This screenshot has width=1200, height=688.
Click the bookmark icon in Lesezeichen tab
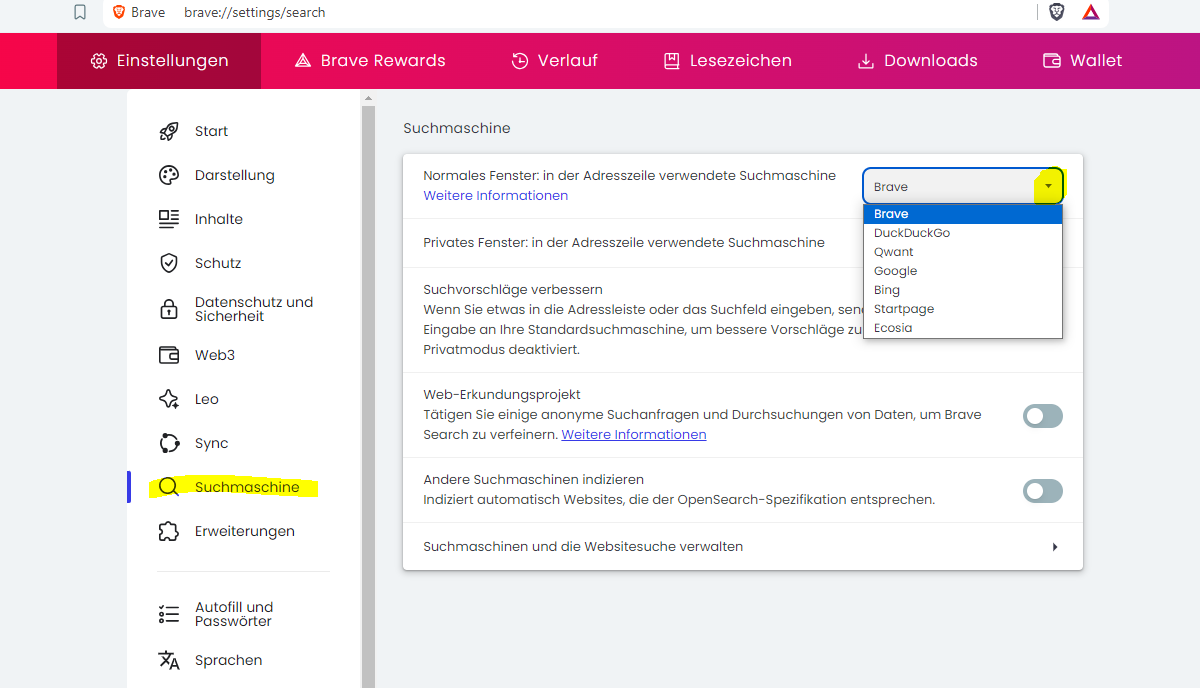coord(671,61)
